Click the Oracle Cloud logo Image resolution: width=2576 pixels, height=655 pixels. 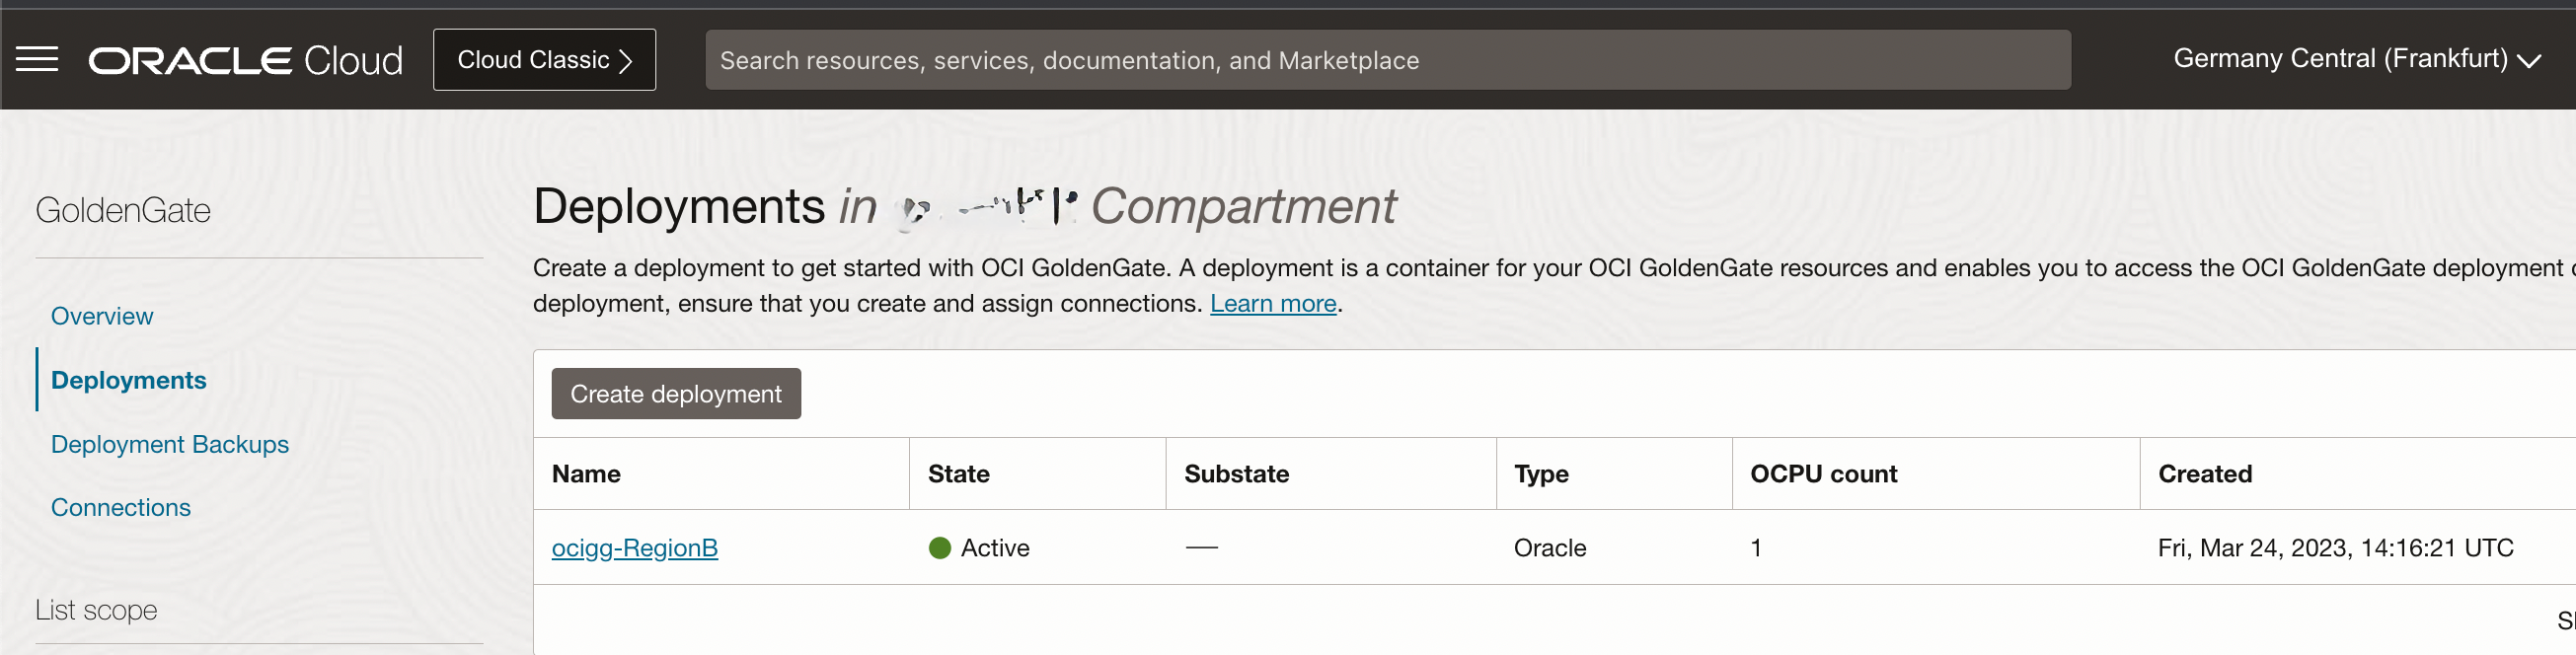(x=246, y=60)
